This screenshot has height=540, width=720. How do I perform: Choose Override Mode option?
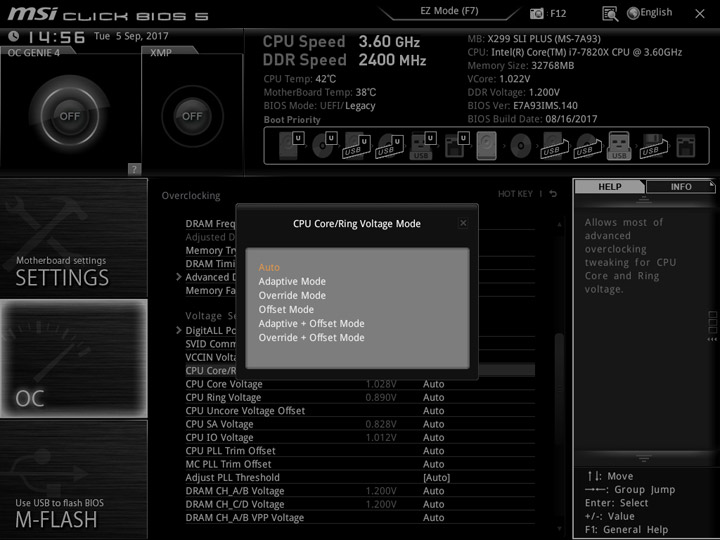[x=292, y=295]
